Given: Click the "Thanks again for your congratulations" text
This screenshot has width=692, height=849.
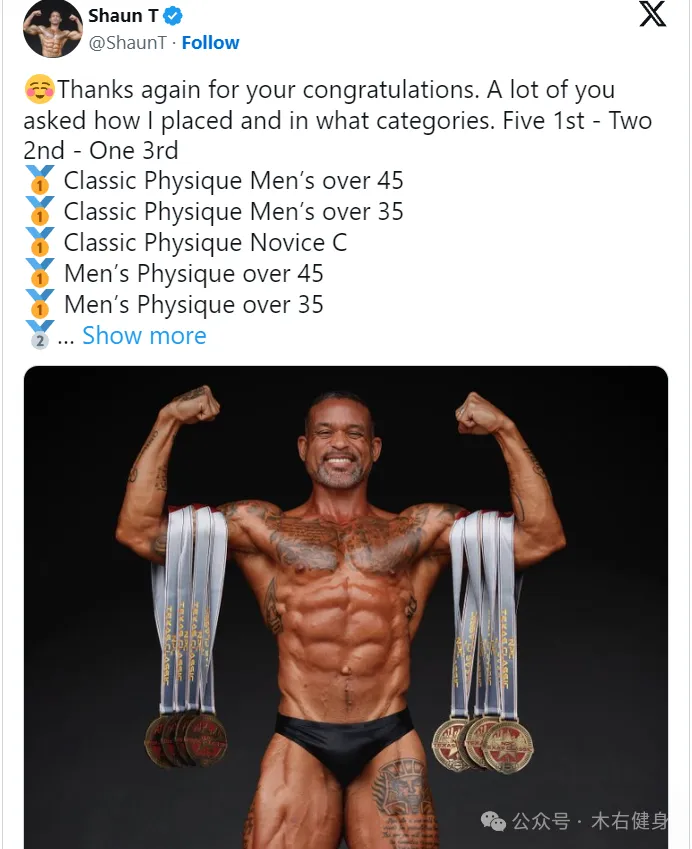Looking at the screenshot, I should click(x=268, y=90).
